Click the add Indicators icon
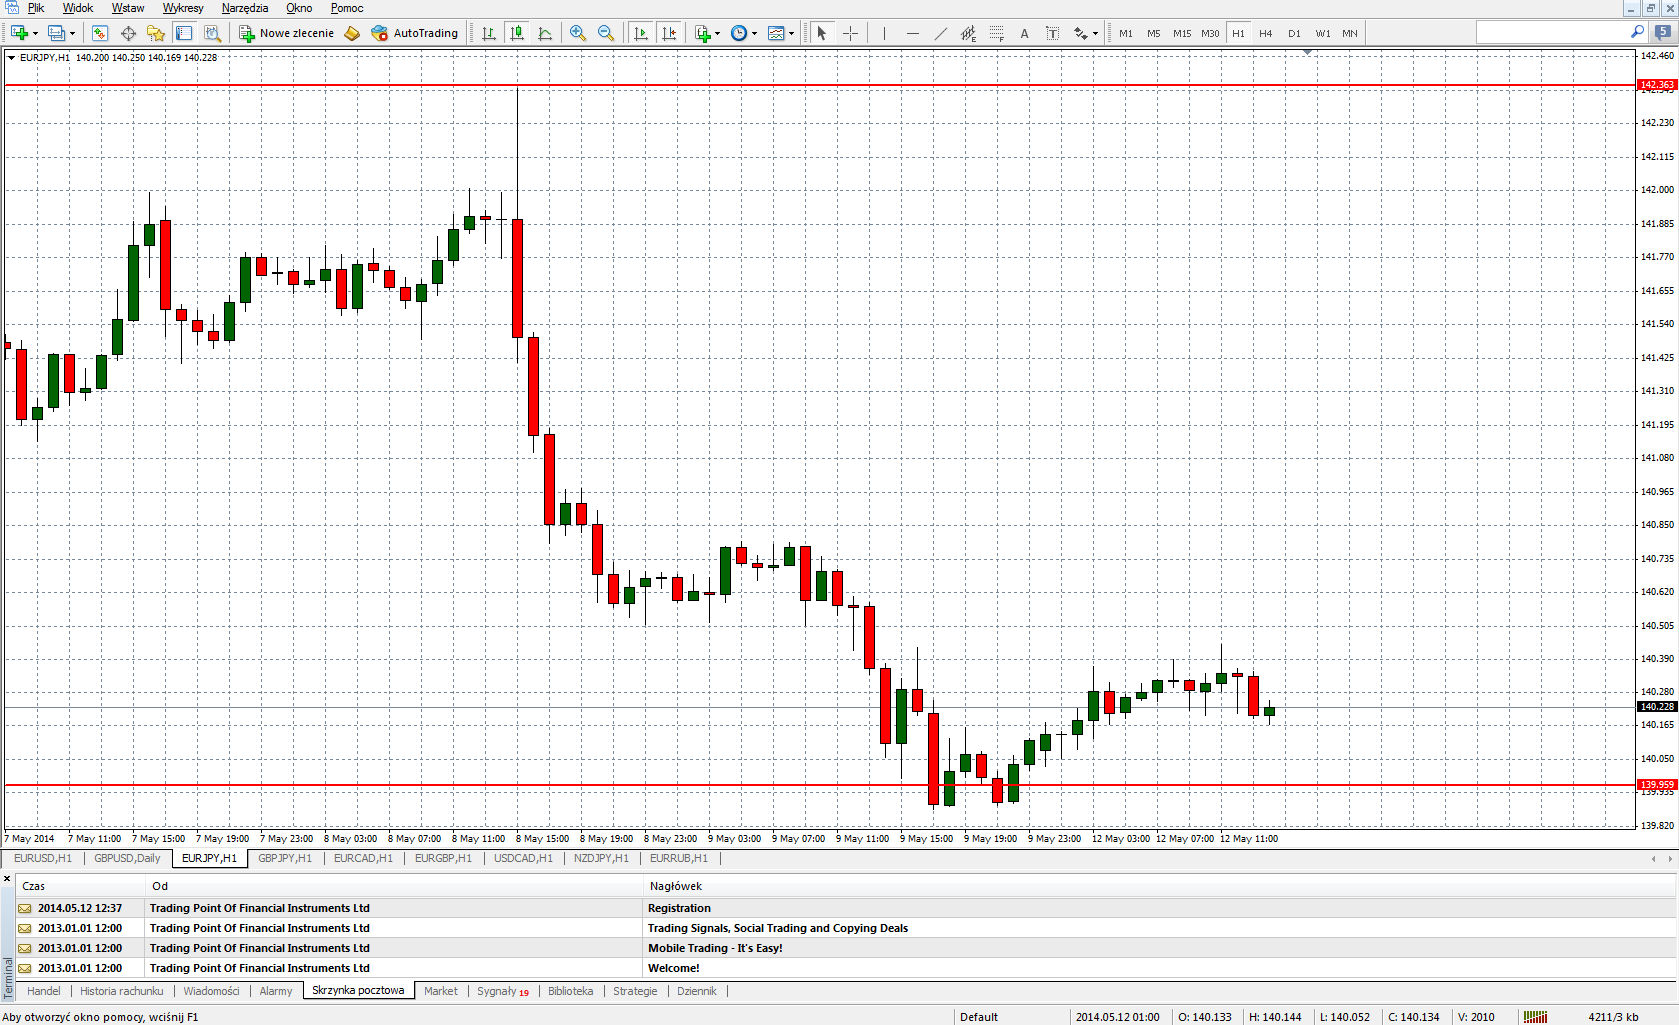This screenshot has width=1679, height=1025. tap(703, 33)
